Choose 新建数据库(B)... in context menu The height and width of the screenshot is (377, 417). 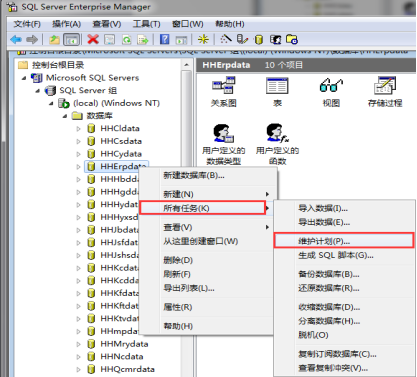point(207,175)
